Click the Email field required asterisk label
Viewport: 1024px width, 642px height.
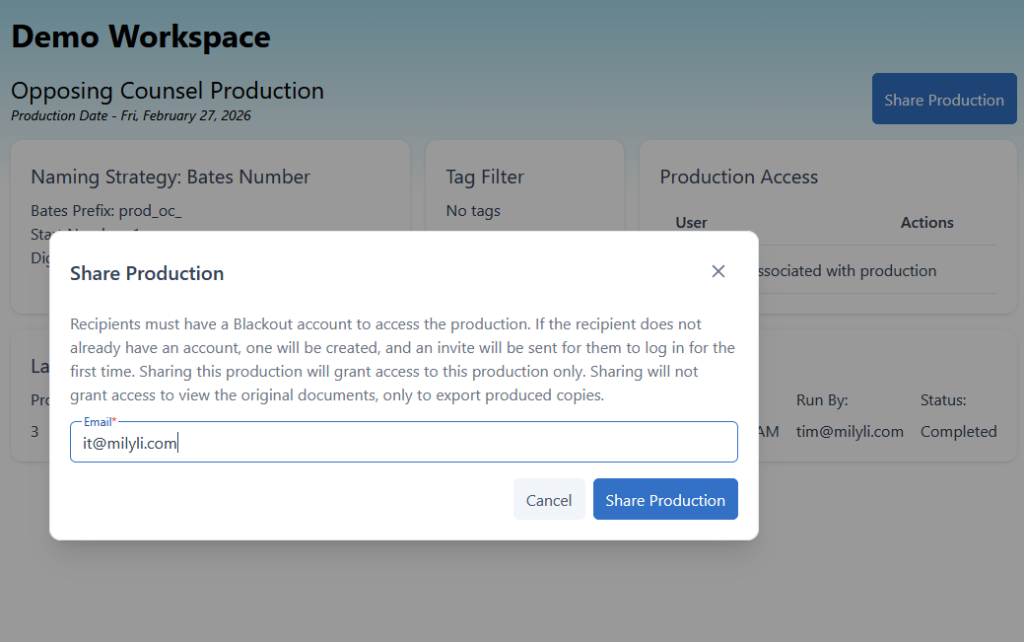tap(98, 421)
